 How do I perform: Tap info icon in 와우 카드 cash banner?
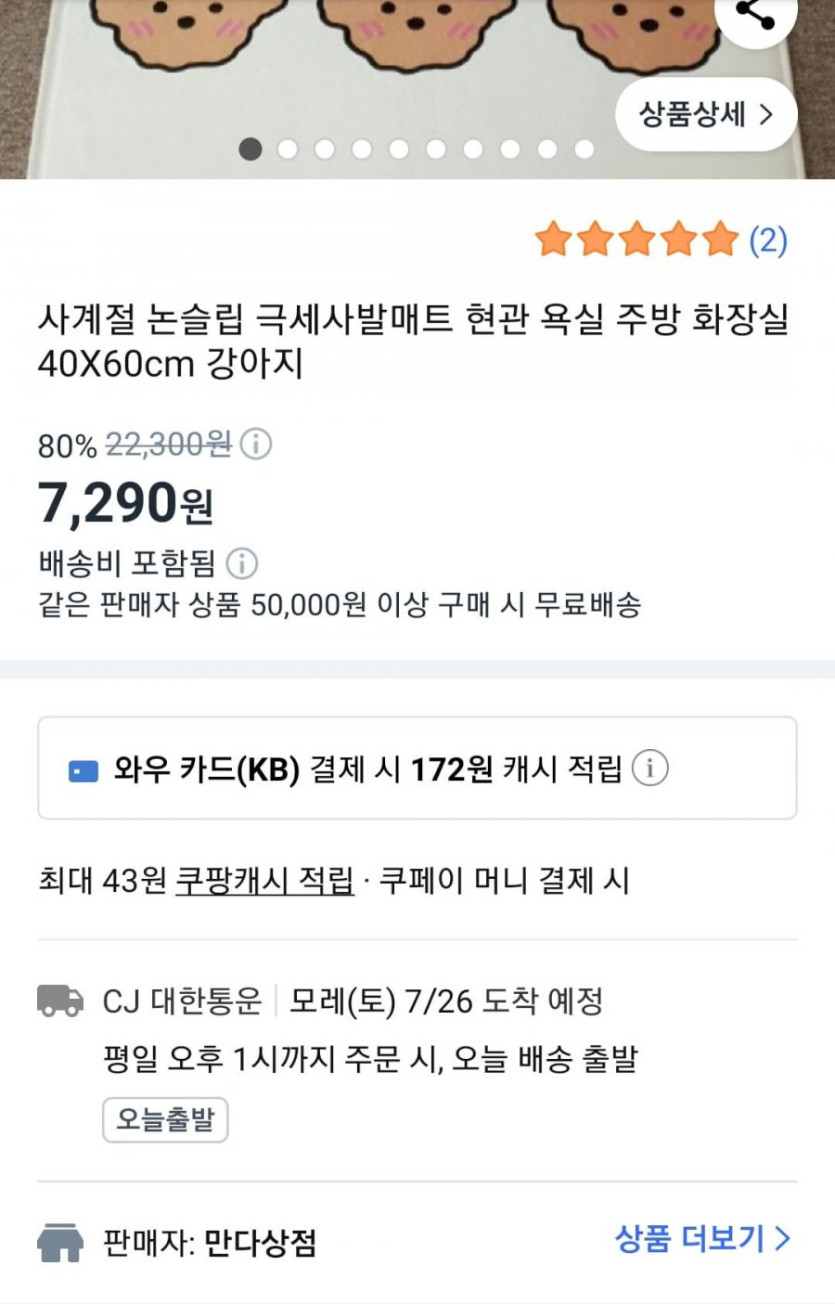tap(650, 769)
